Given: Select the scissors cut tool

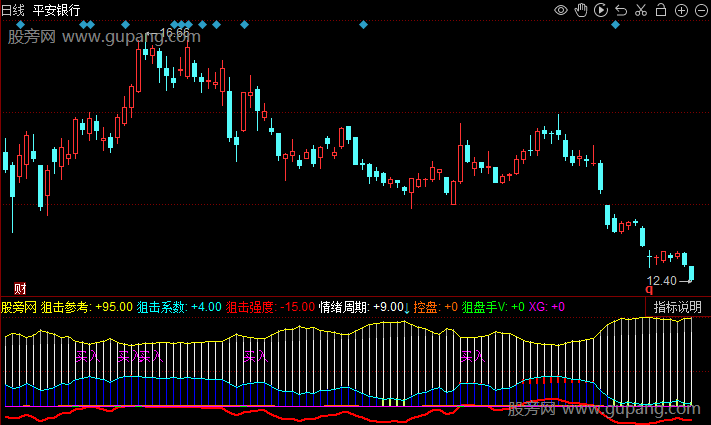Looking at the screenshot, I should click(641, 10).
